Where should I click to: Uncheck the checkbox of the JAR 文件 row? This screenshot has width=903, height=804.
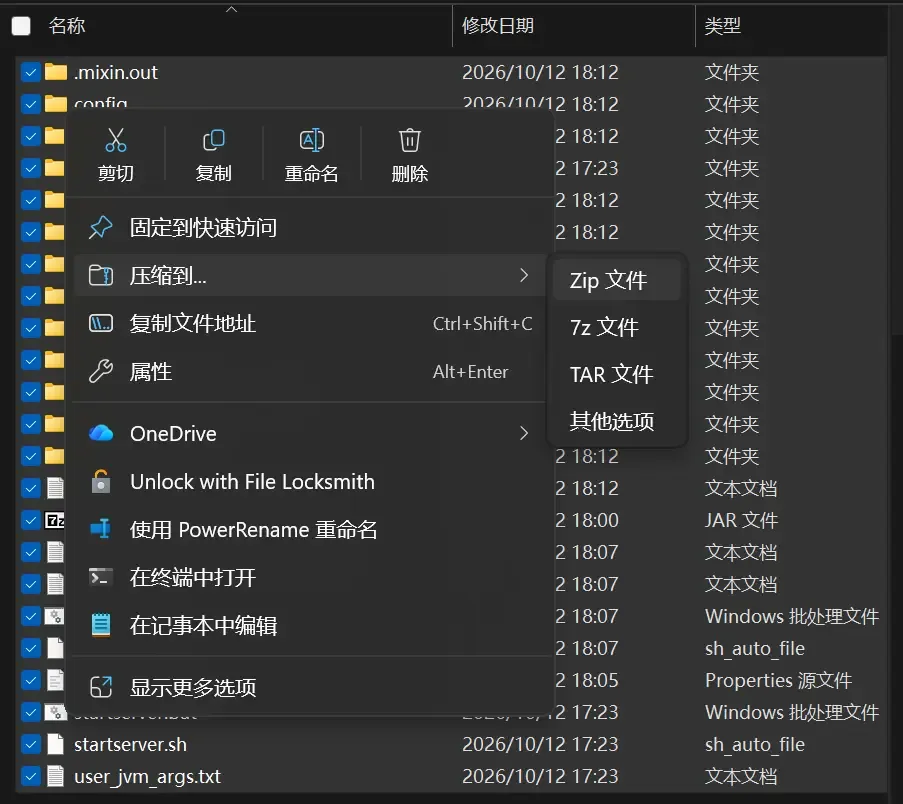click(30, 520)
